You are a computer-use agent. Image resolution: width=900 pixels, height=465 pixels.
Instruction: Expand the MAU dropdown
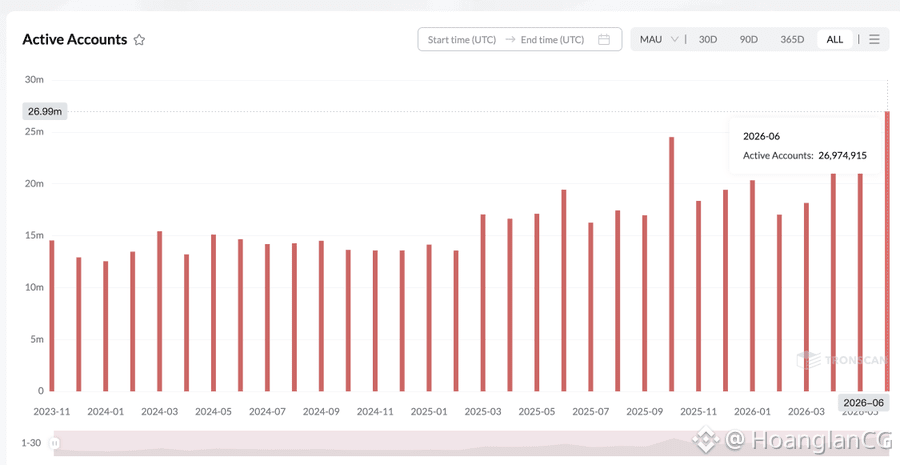[x=659, y=39]
